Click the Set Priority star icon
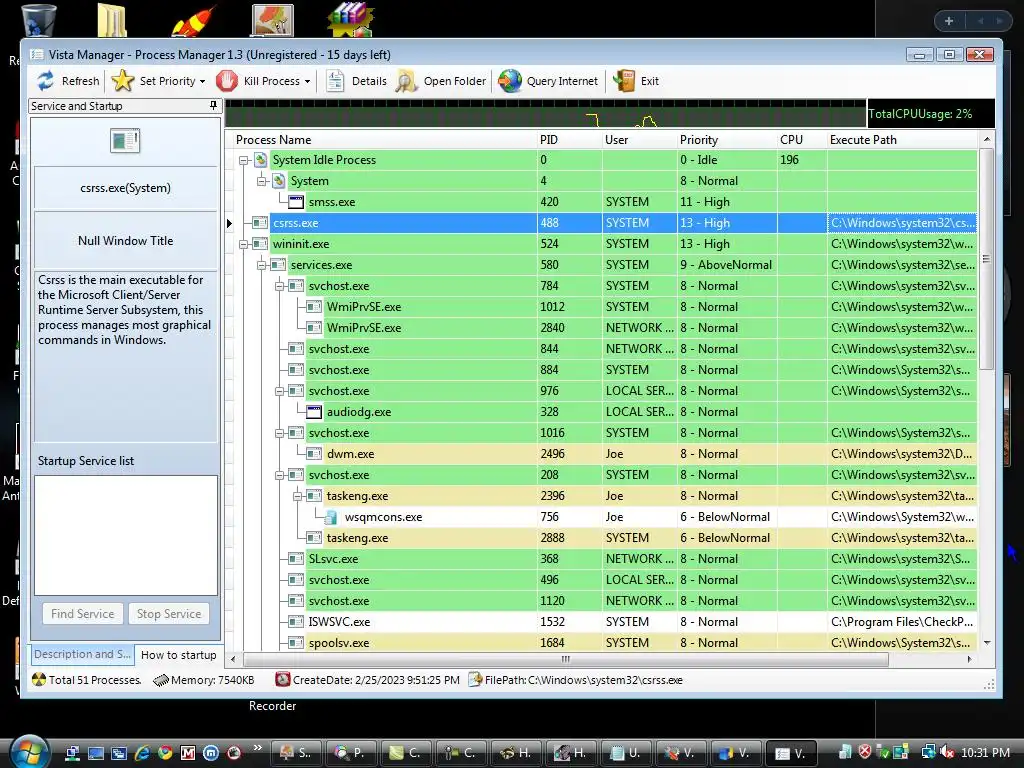The image size is (1024, 768). point(122,81)
